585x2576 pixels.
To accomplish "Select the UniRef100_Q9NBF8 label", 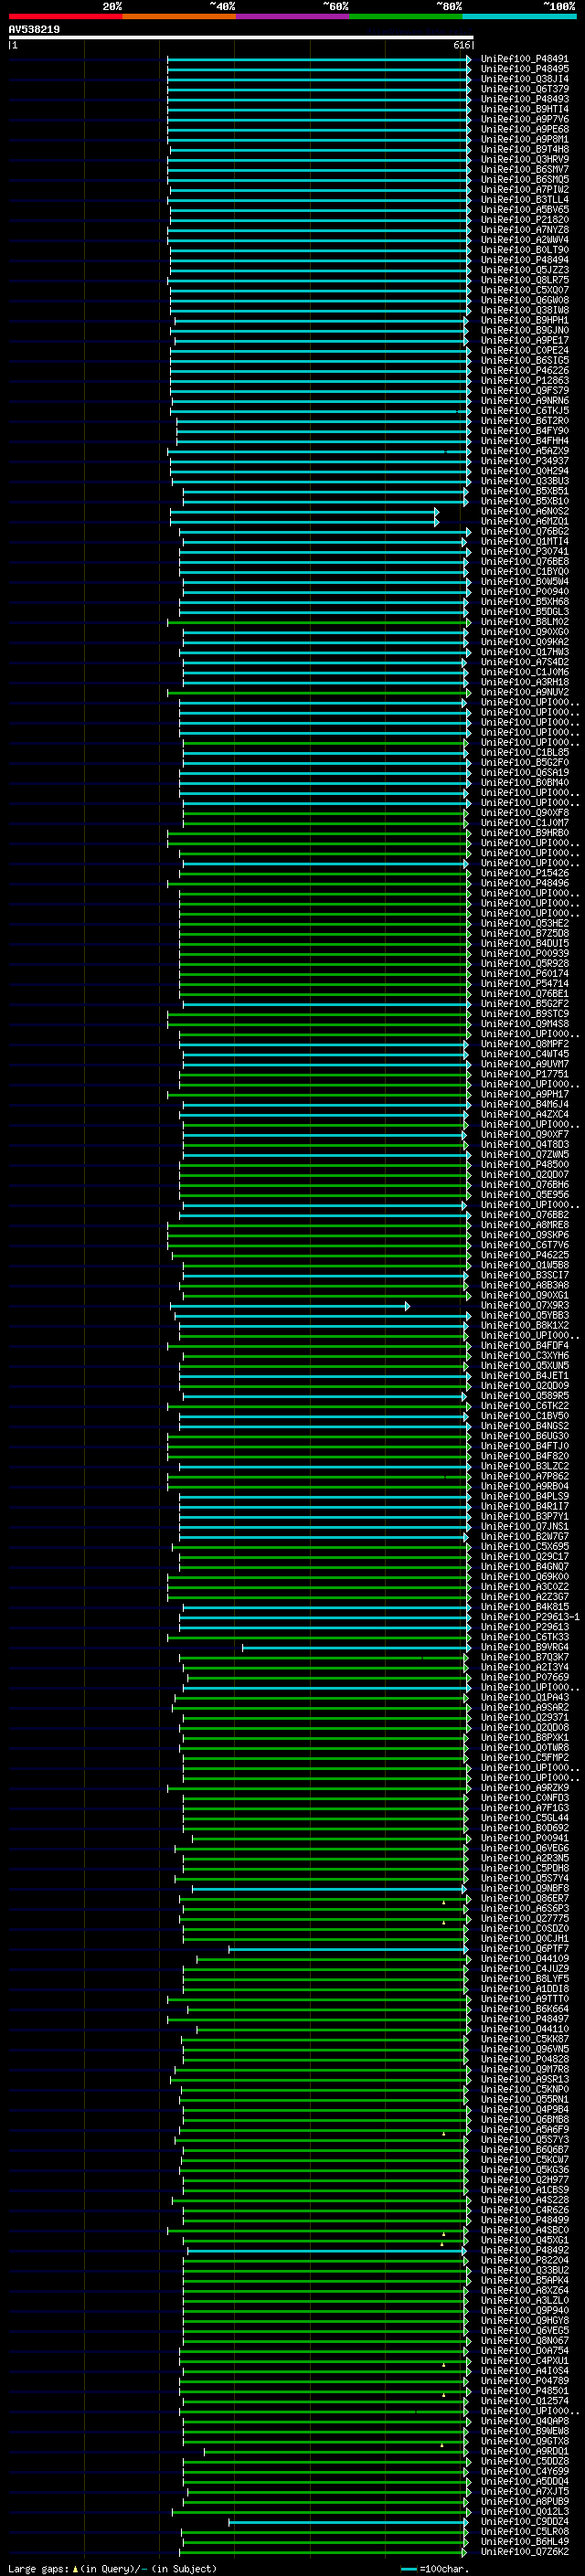I will 525,1889.
